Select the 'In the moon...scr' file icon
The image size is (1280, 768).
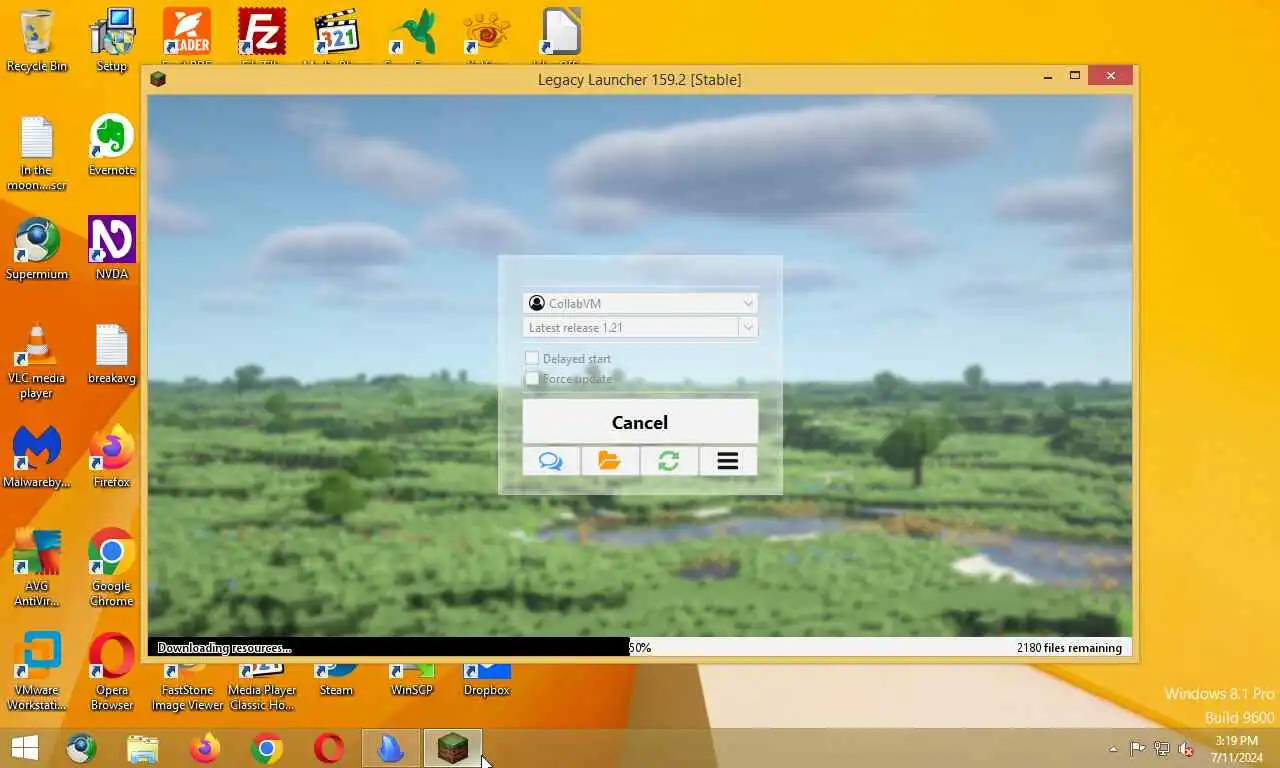37,153
